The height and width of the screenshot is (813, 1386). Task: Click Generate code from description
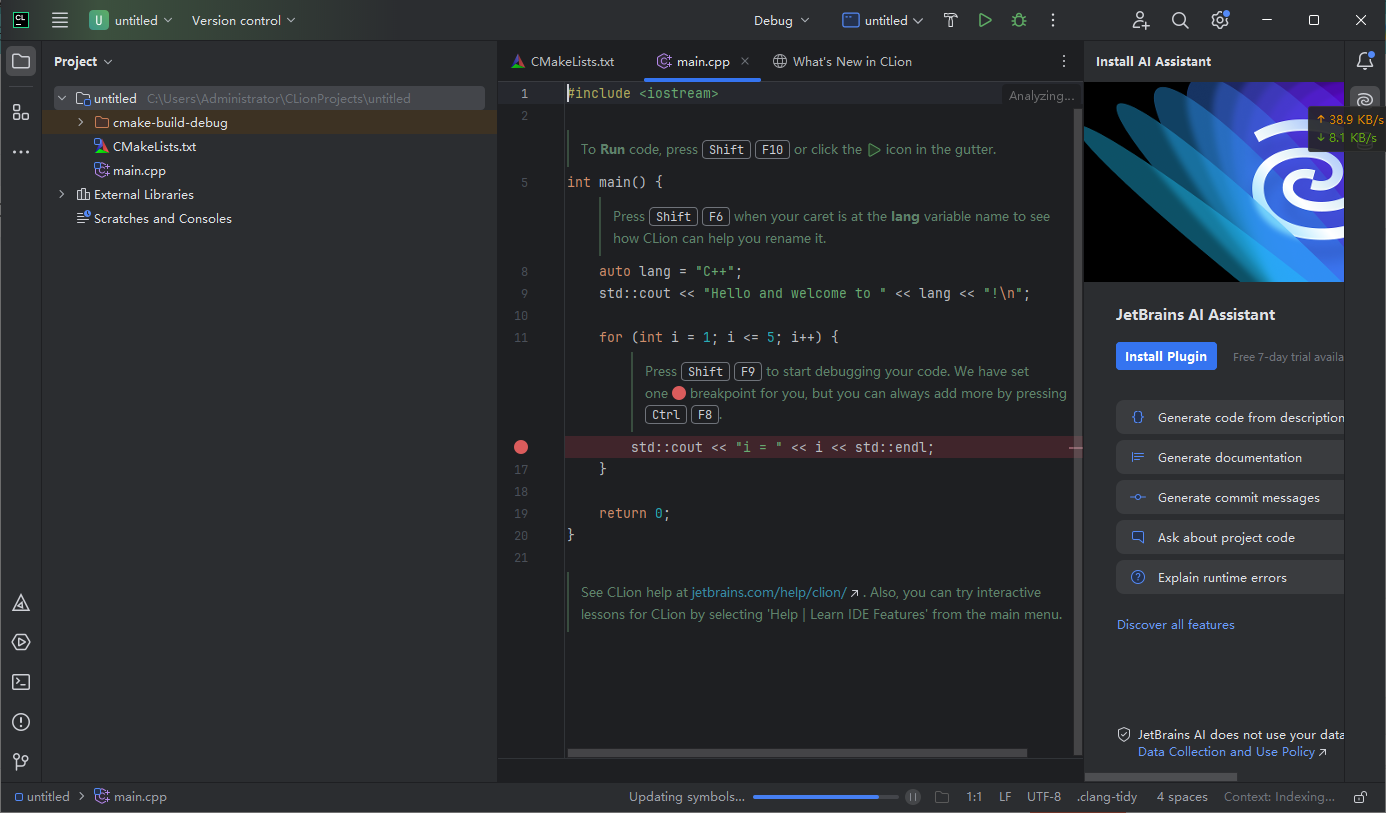1230,417
